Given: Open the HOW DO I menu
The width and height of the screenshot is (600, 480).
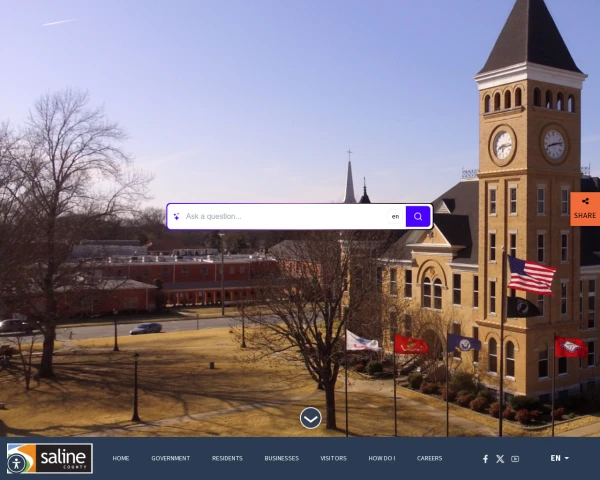Looking at the screenshot, I should click(382, 458).
